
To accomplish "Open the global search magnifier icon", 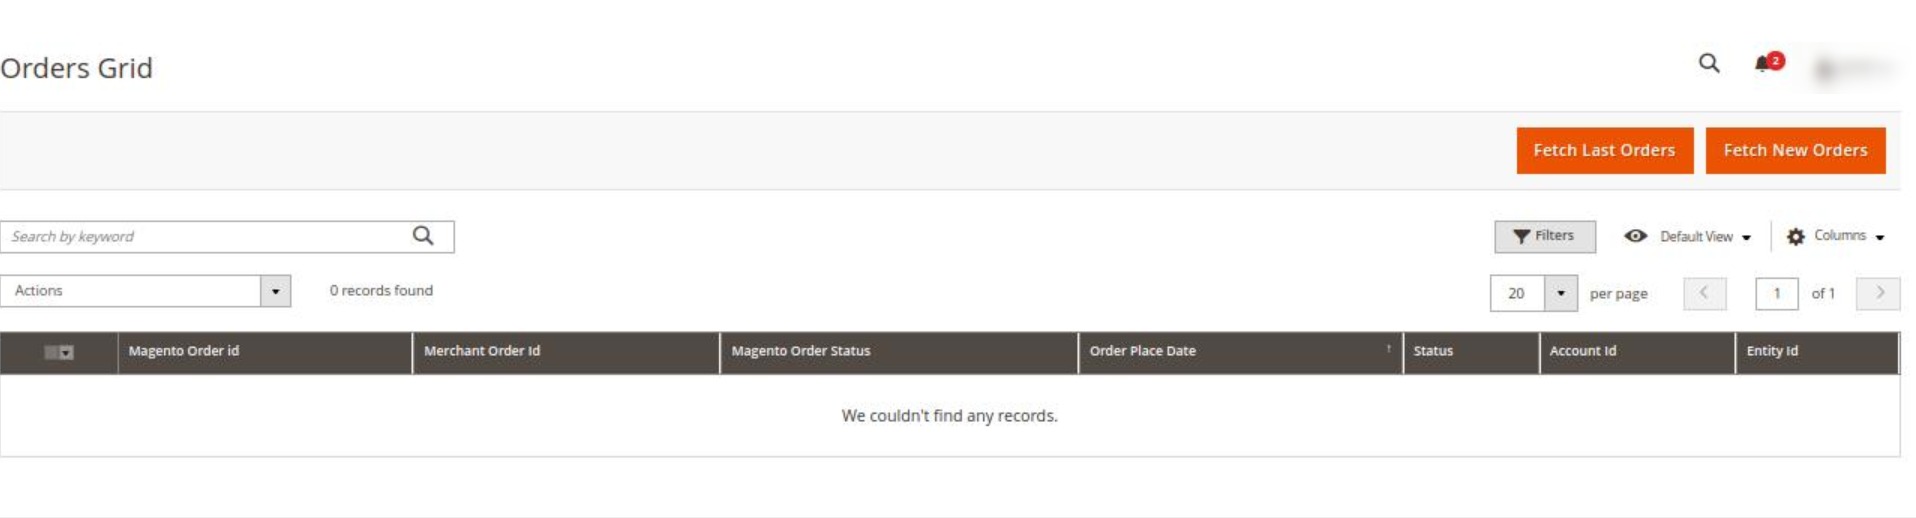I will [x=1709, y=64].
